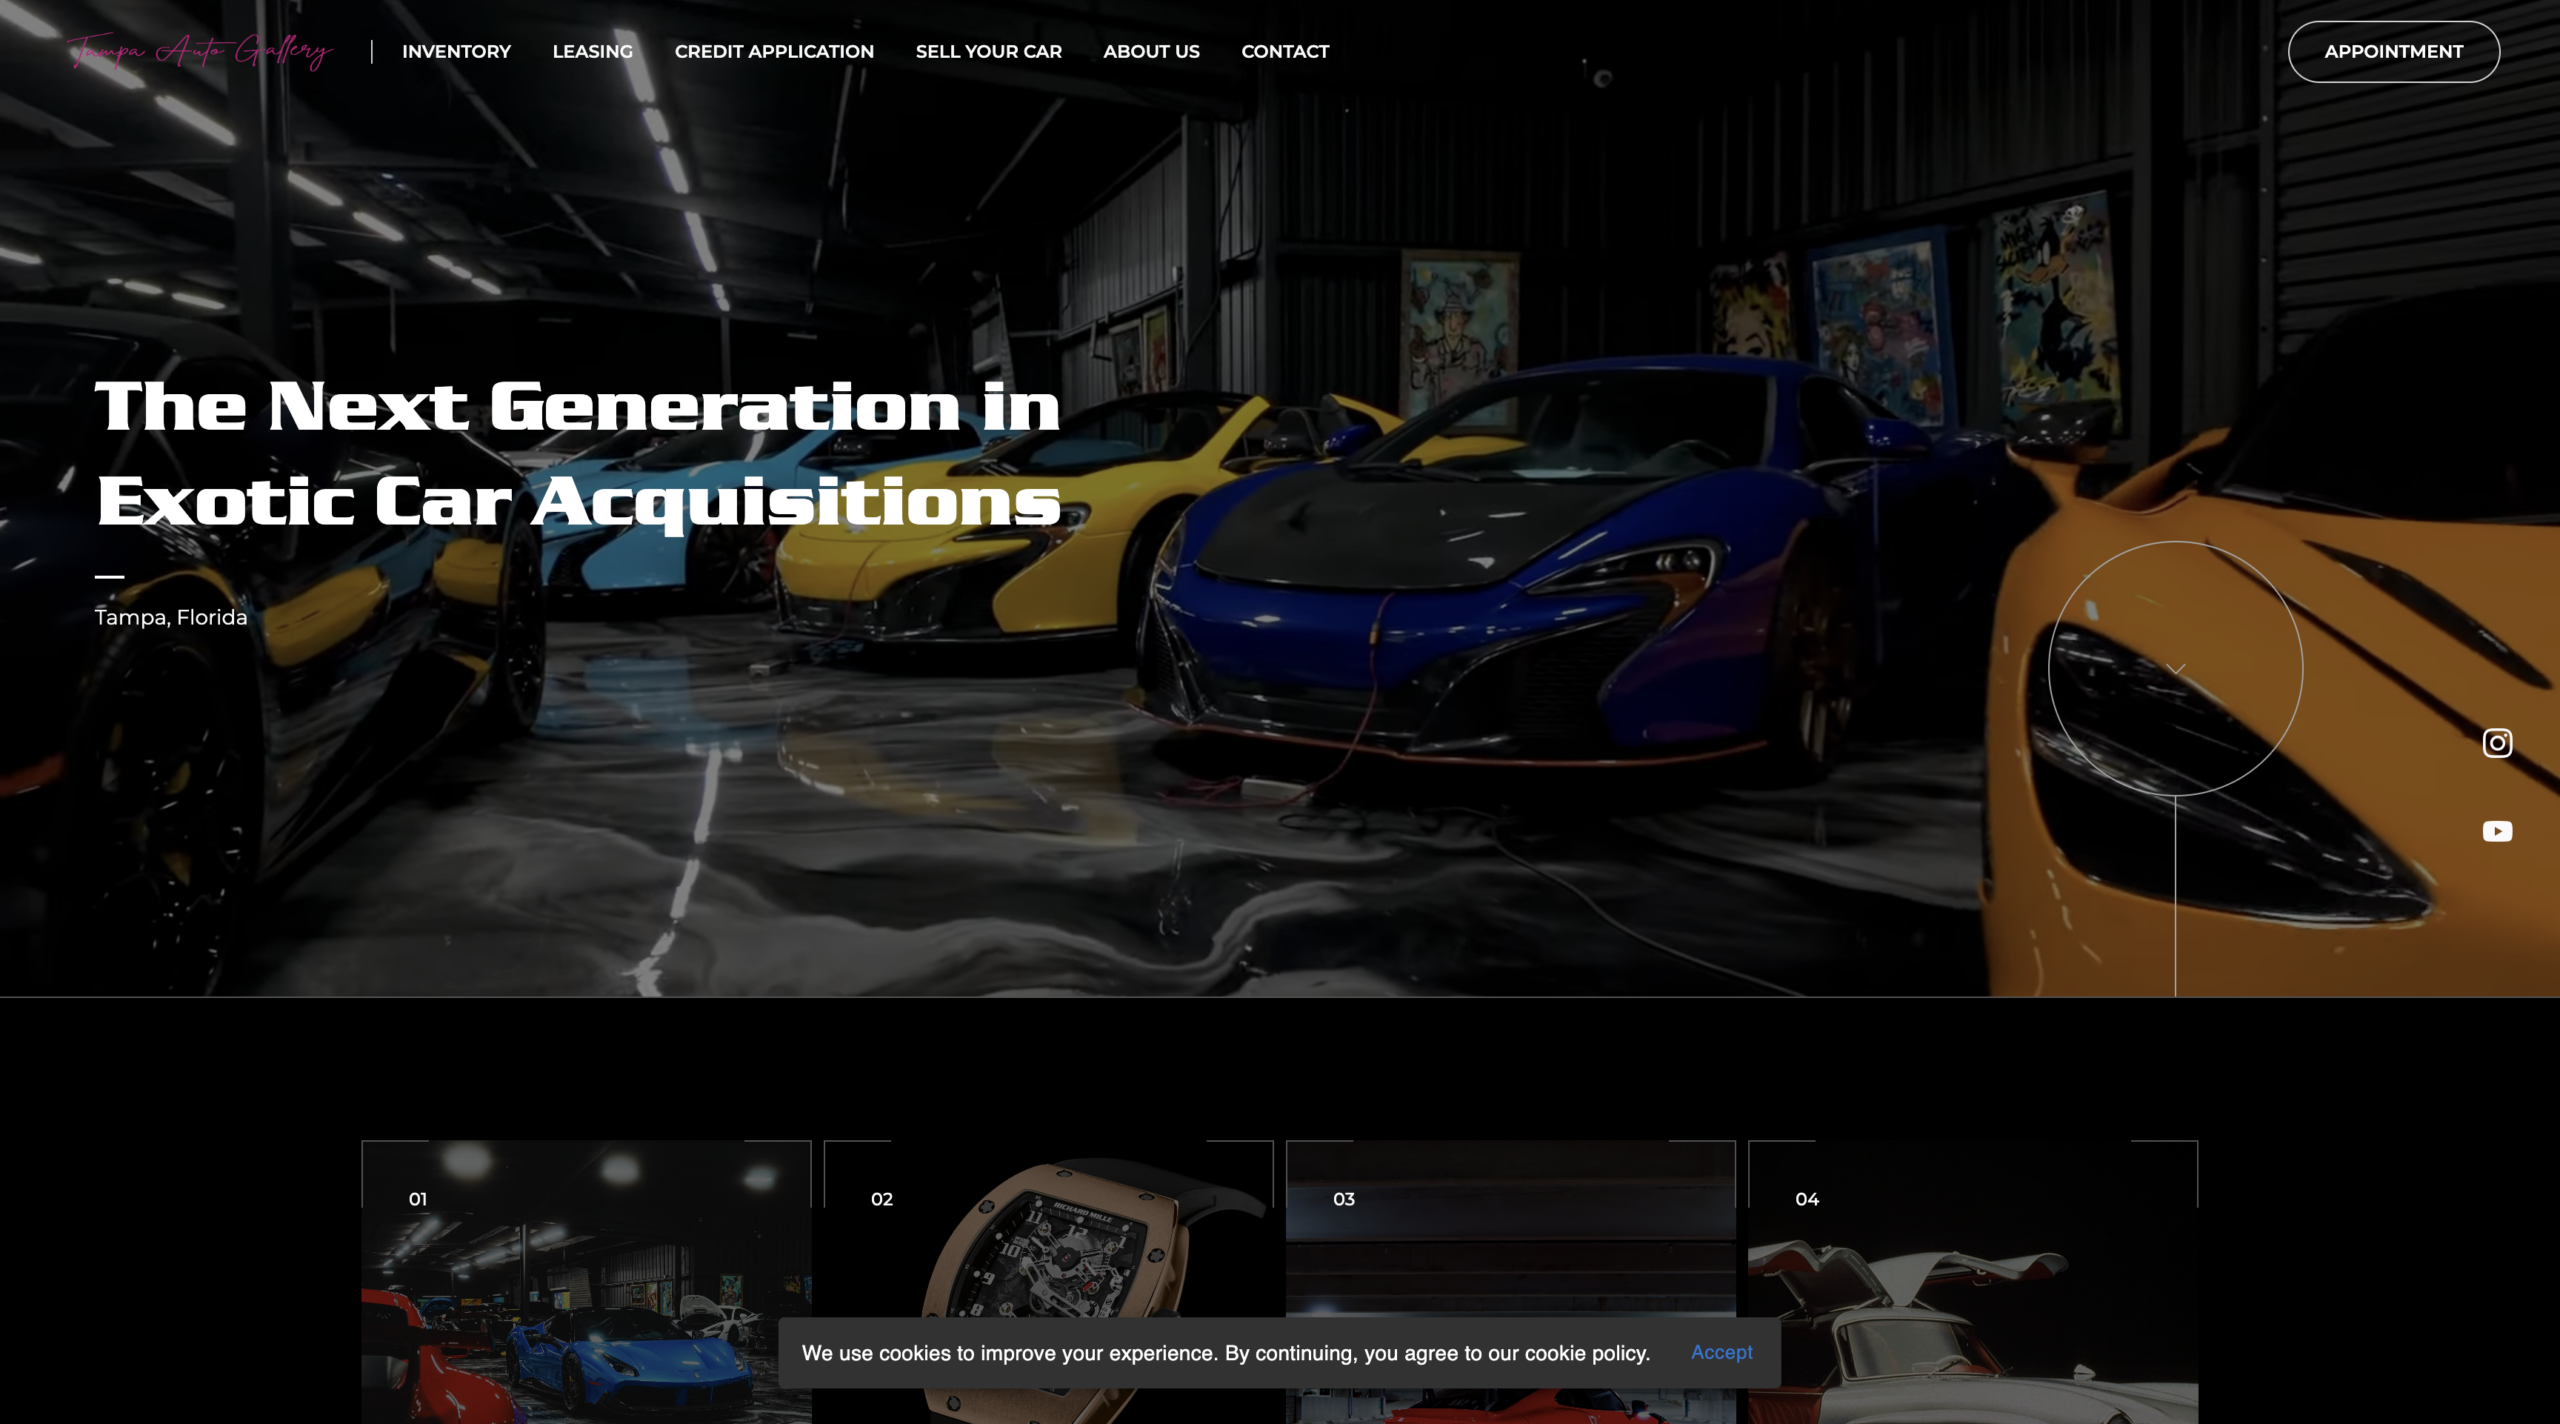Open Credit Application in the navigation
This screenshot has width=2560, height=1424.
pos(774,51)
